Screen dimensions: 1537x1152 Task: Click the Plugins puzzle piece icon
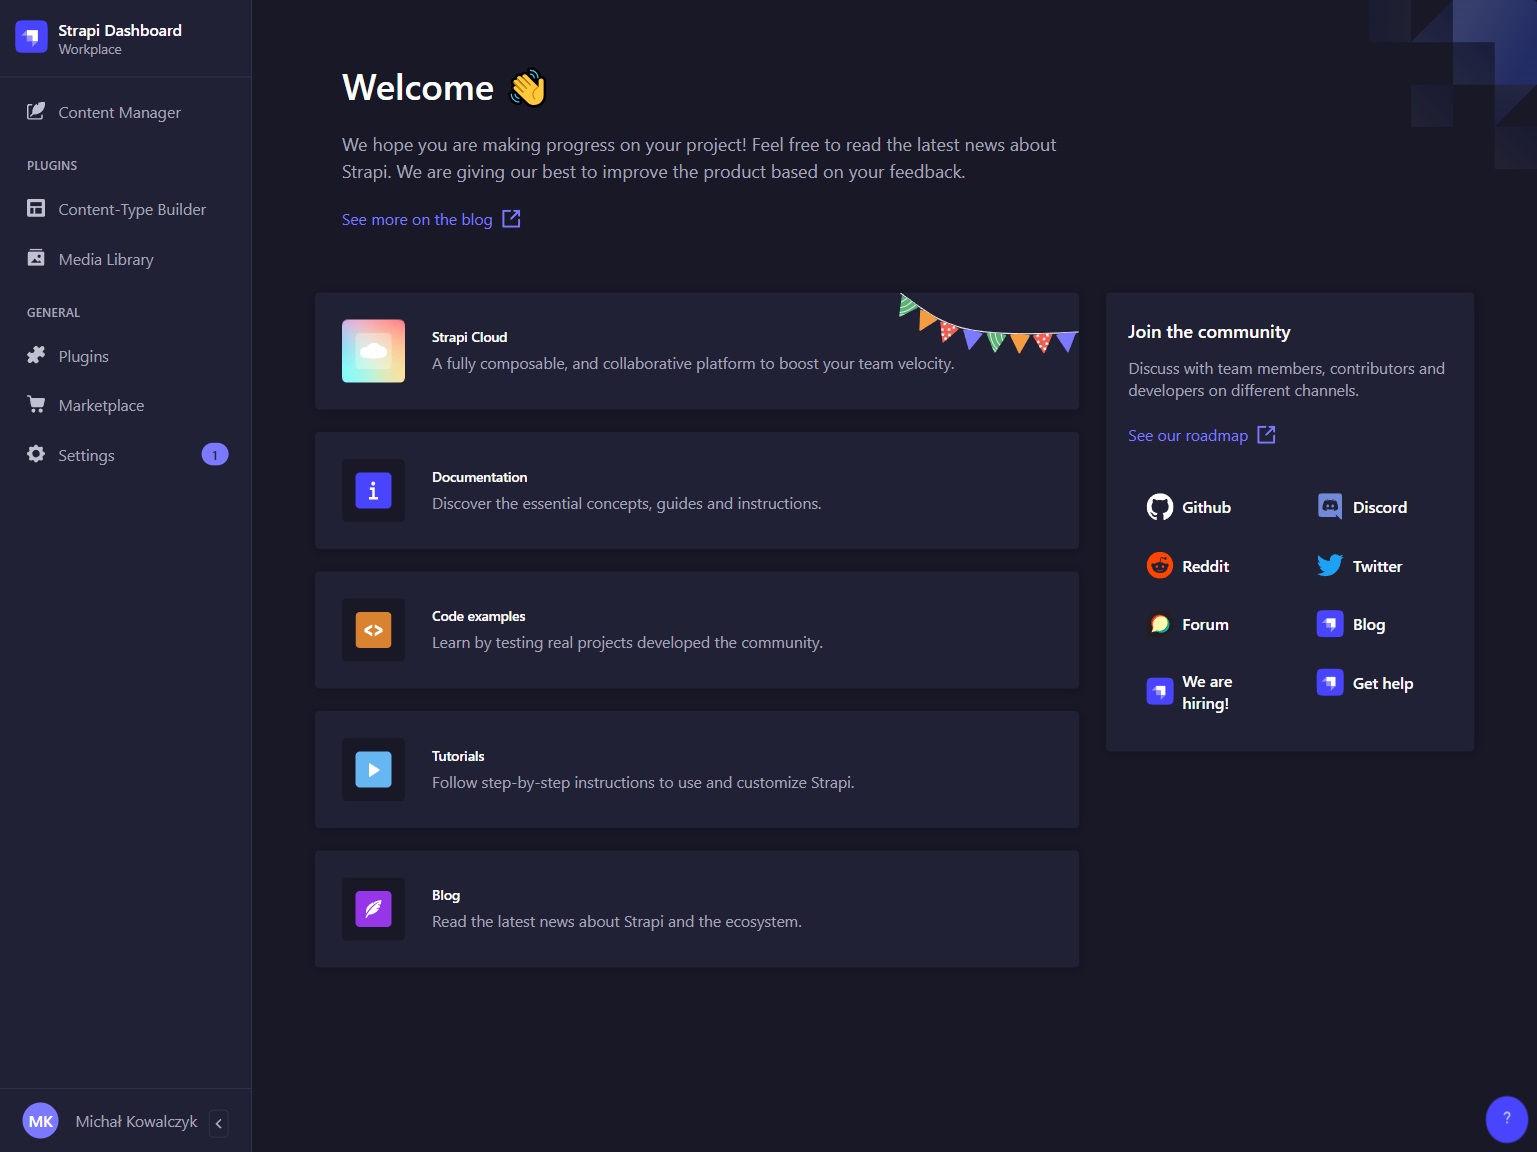click(x=36, y=355)
